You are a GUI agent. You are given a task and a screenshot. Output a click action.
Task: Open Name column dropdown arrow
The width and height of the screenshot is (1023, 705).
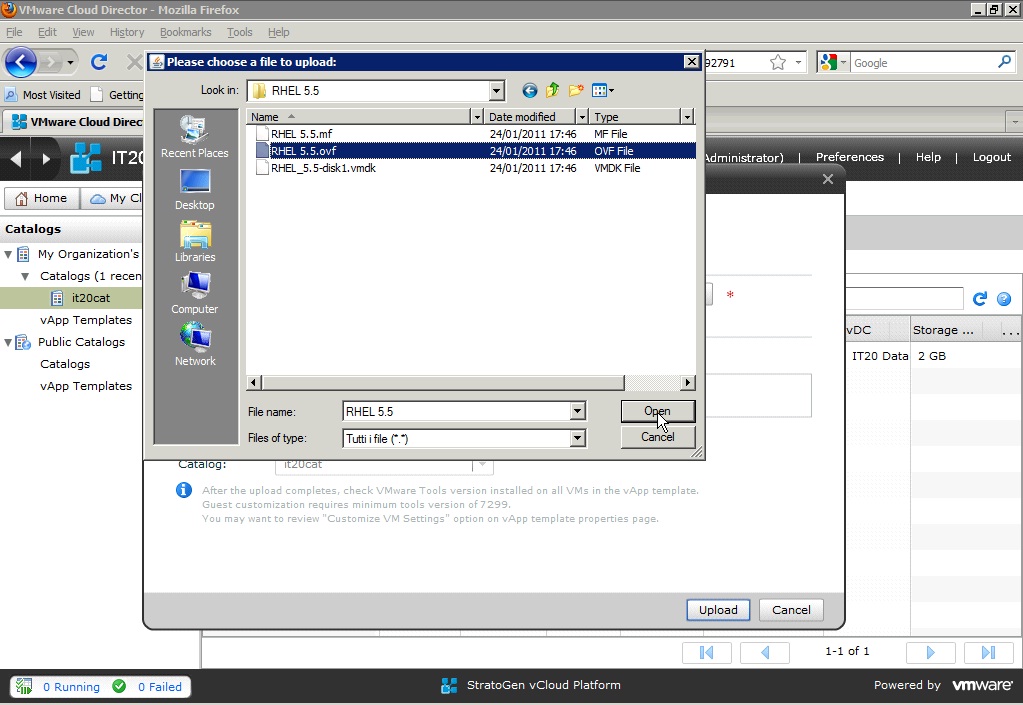click(477, 117)
